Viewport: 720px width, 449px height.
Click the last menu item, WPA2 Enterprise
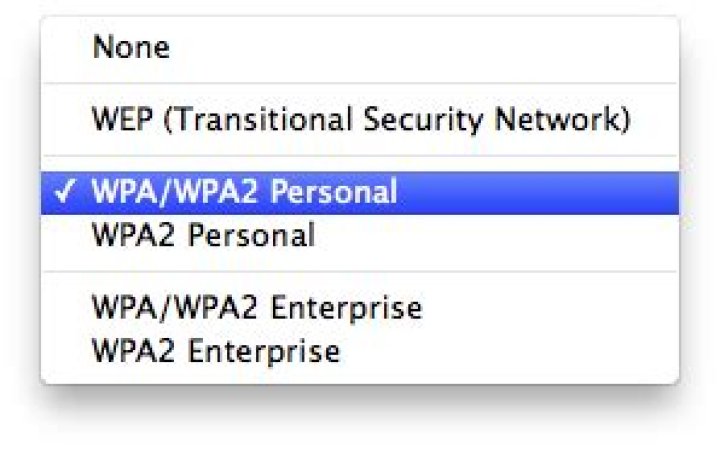tap(215, 351)
